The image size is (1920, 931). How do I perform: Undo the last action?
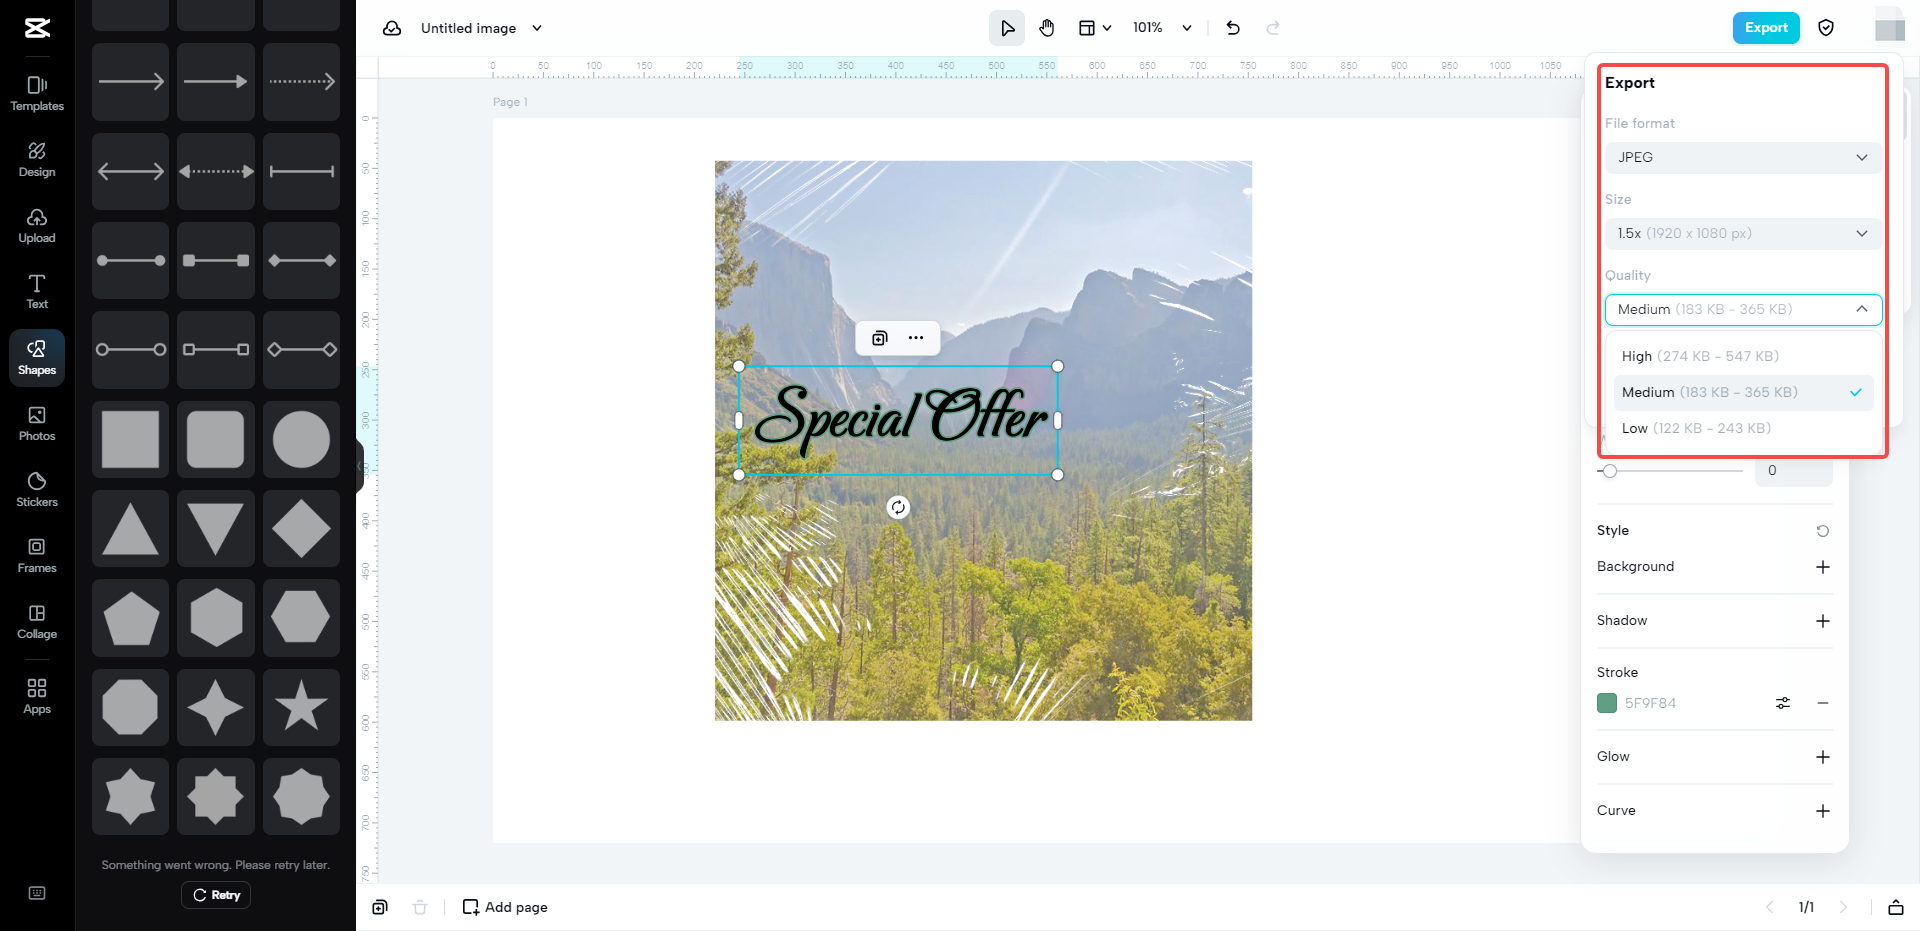(1233, 28)
